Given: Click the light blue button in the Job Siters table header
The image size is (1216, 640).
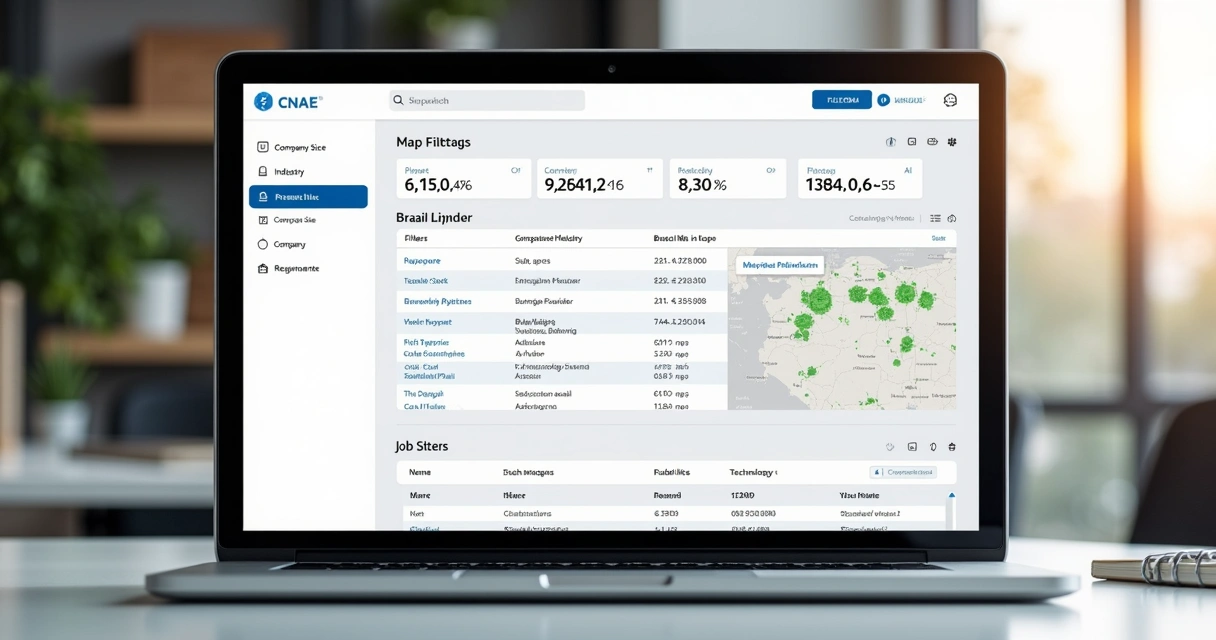Looking at the screenshot, I should click(903, 472).
